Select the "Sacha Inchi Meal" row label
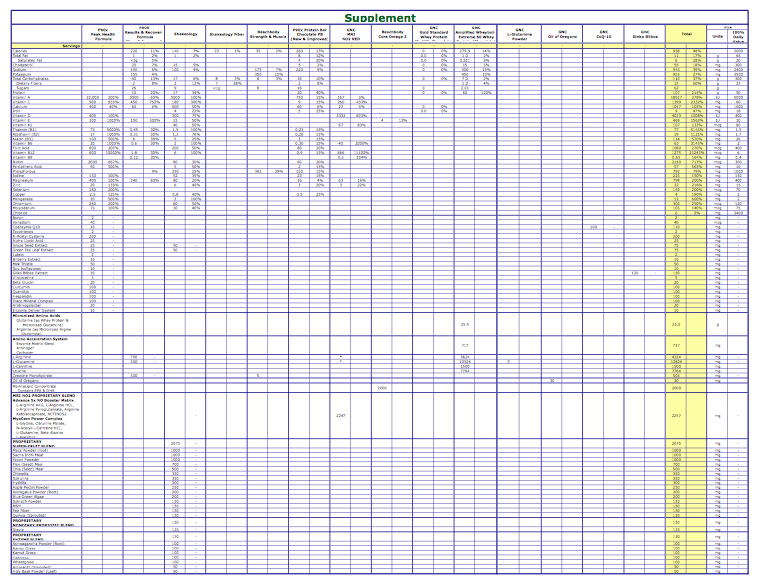 pyautogui.click(x=28, y=455)
